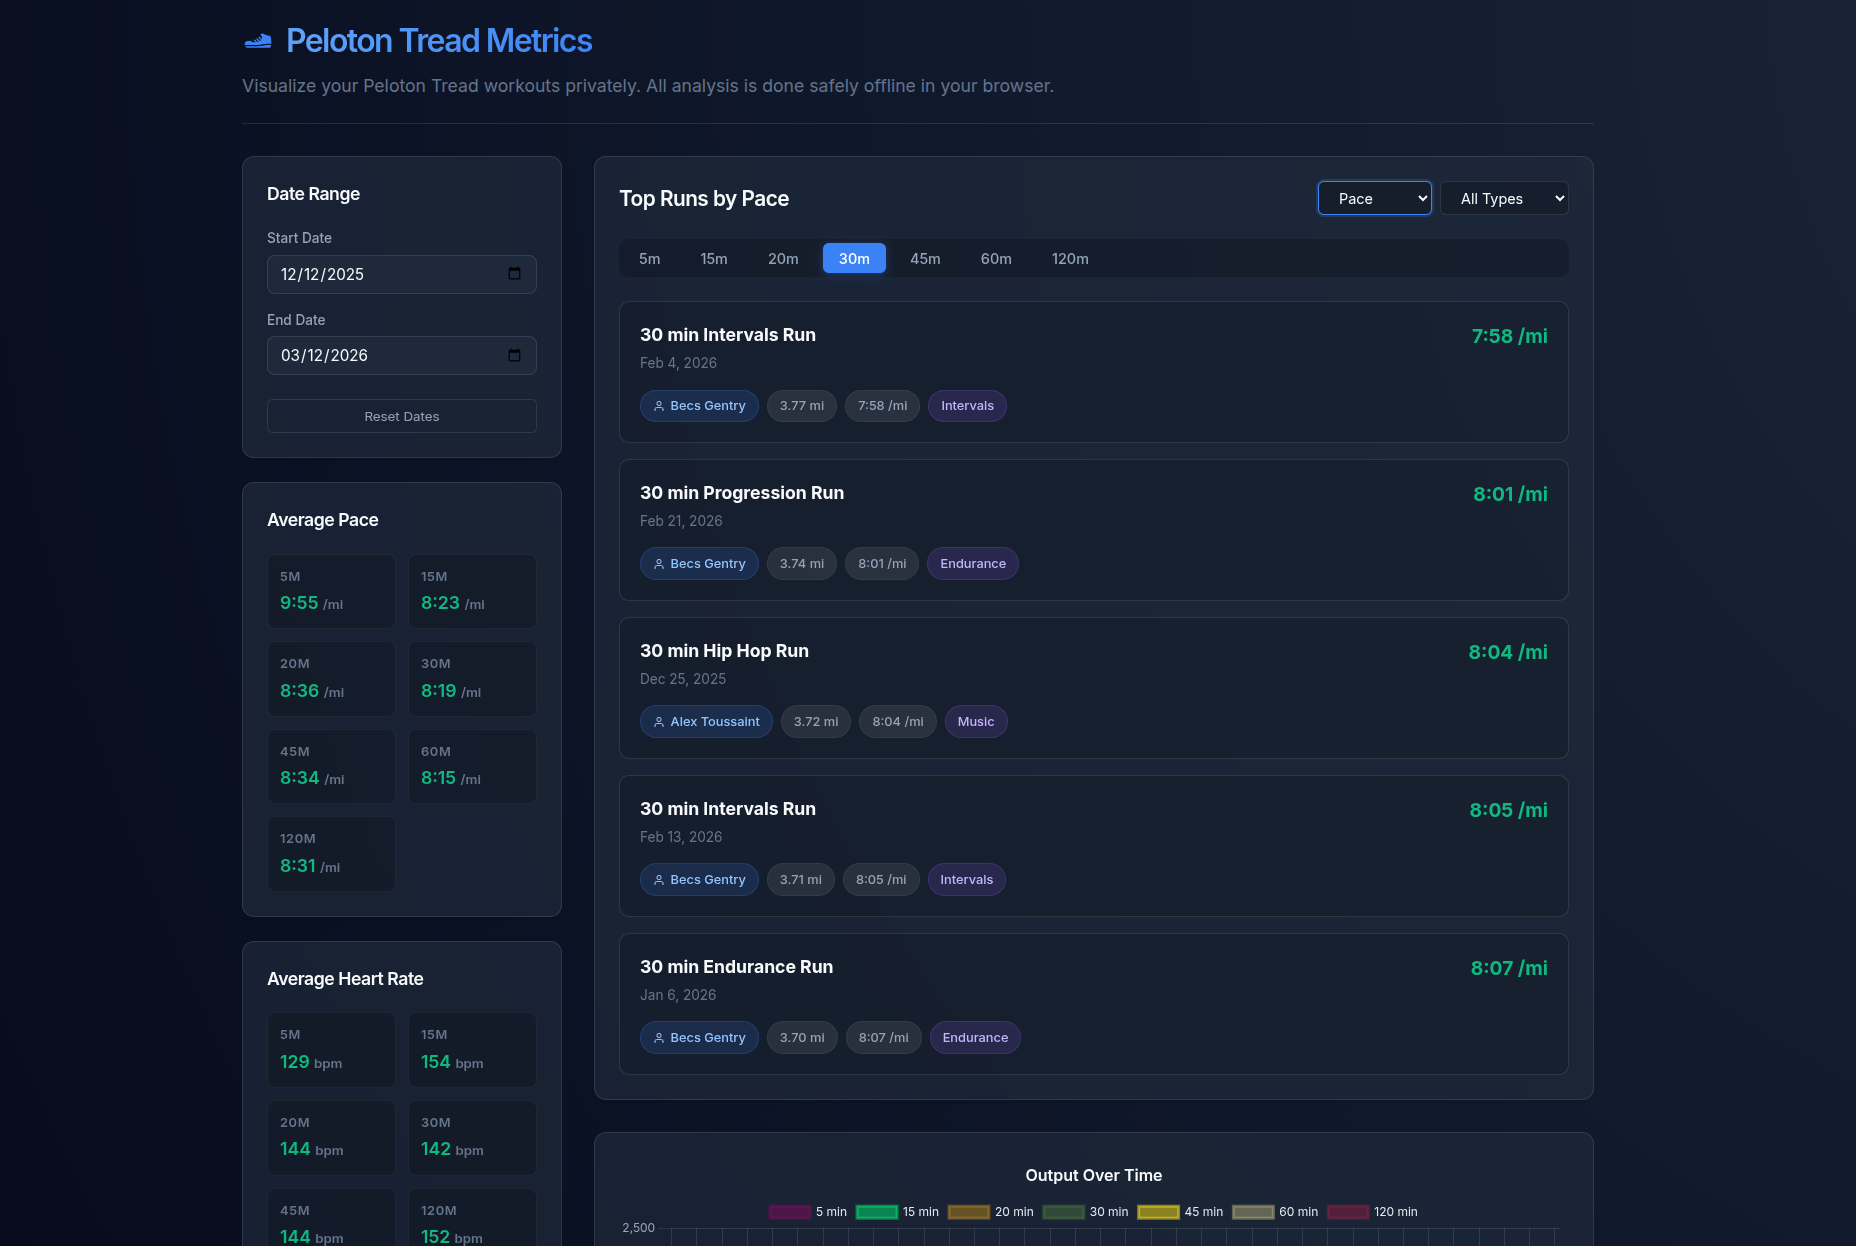Open the Start Date calendar picker icon
The width and height of the screenshot is (1856, 1246).
click(x=514, y=274)
